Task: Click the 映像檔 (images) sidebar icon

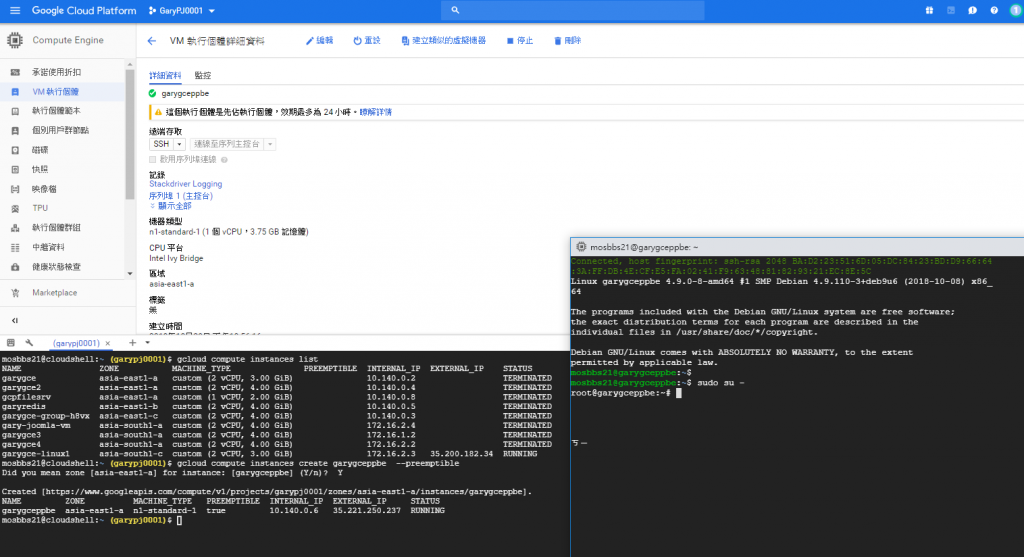Action: point(15,189)
